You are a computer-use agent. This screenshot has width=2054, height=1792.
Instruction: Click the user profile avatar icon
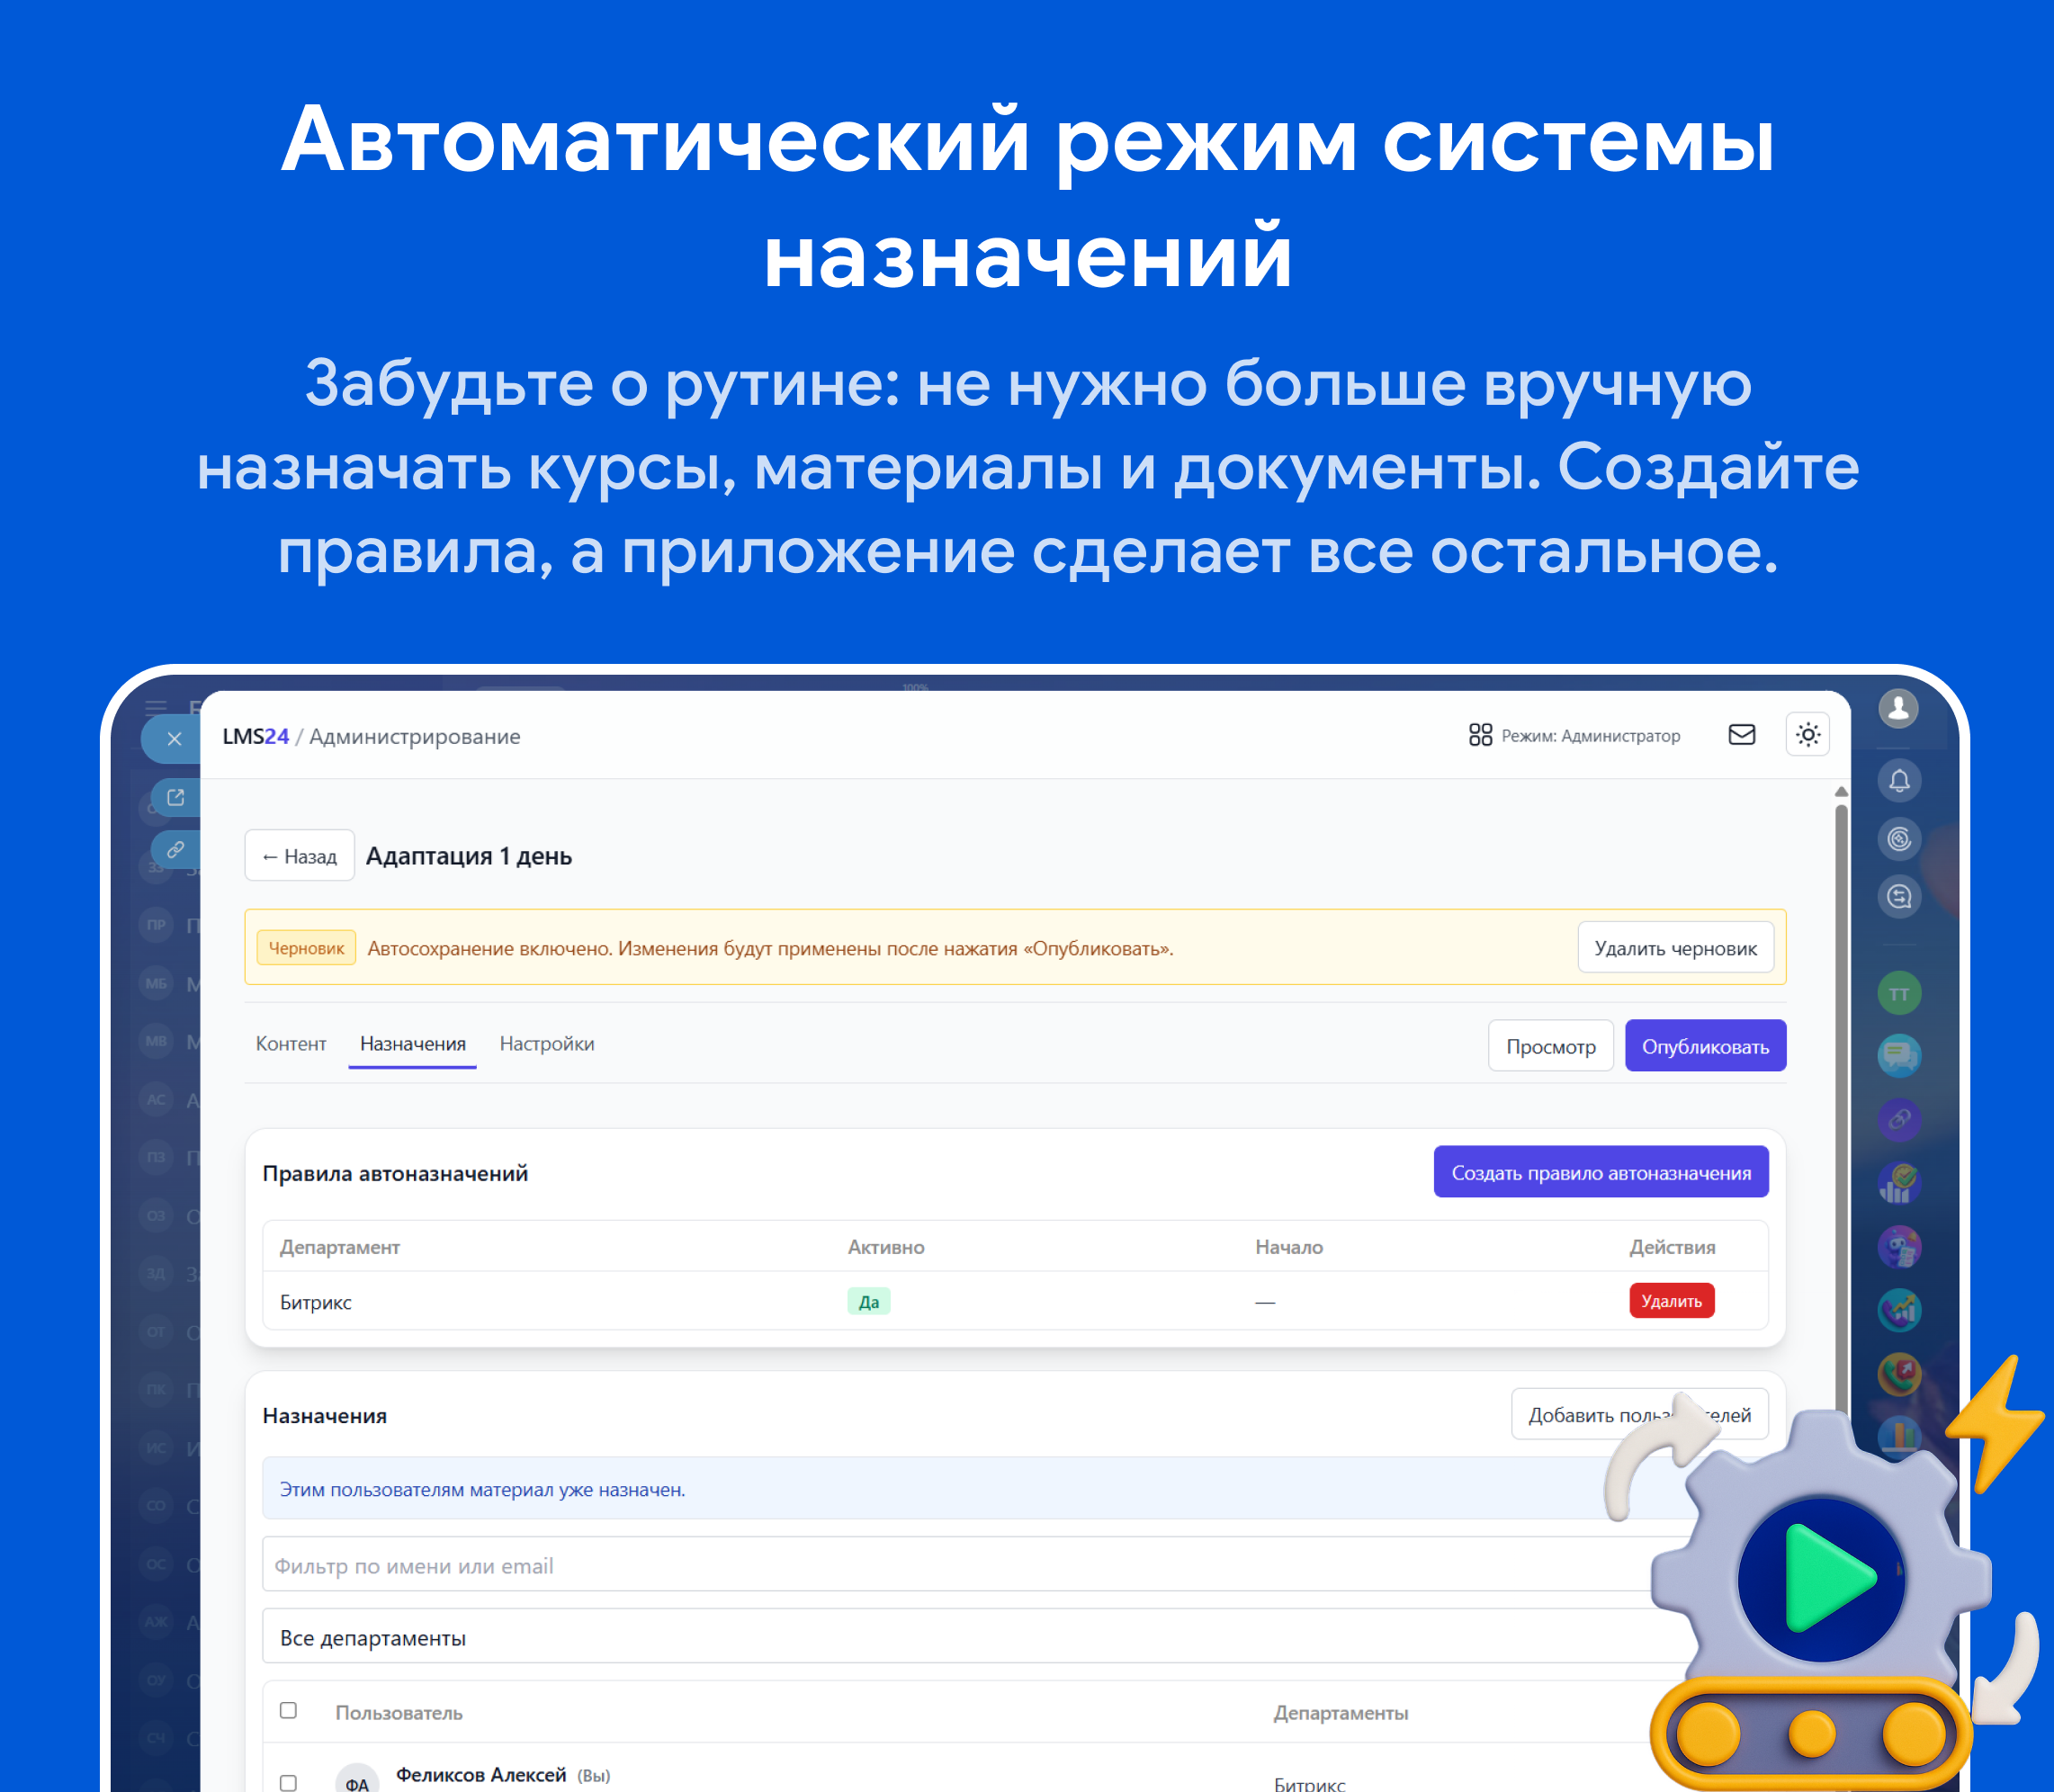pos(1898,709)
